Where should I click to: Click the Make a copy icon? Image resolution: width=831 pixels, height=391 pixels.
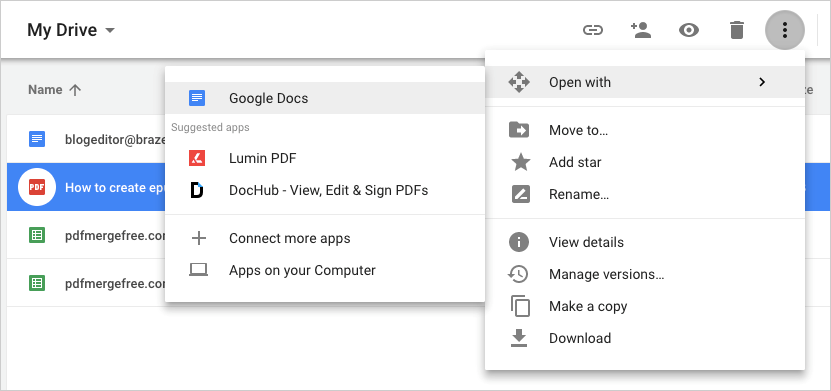(x=520, y=306)
